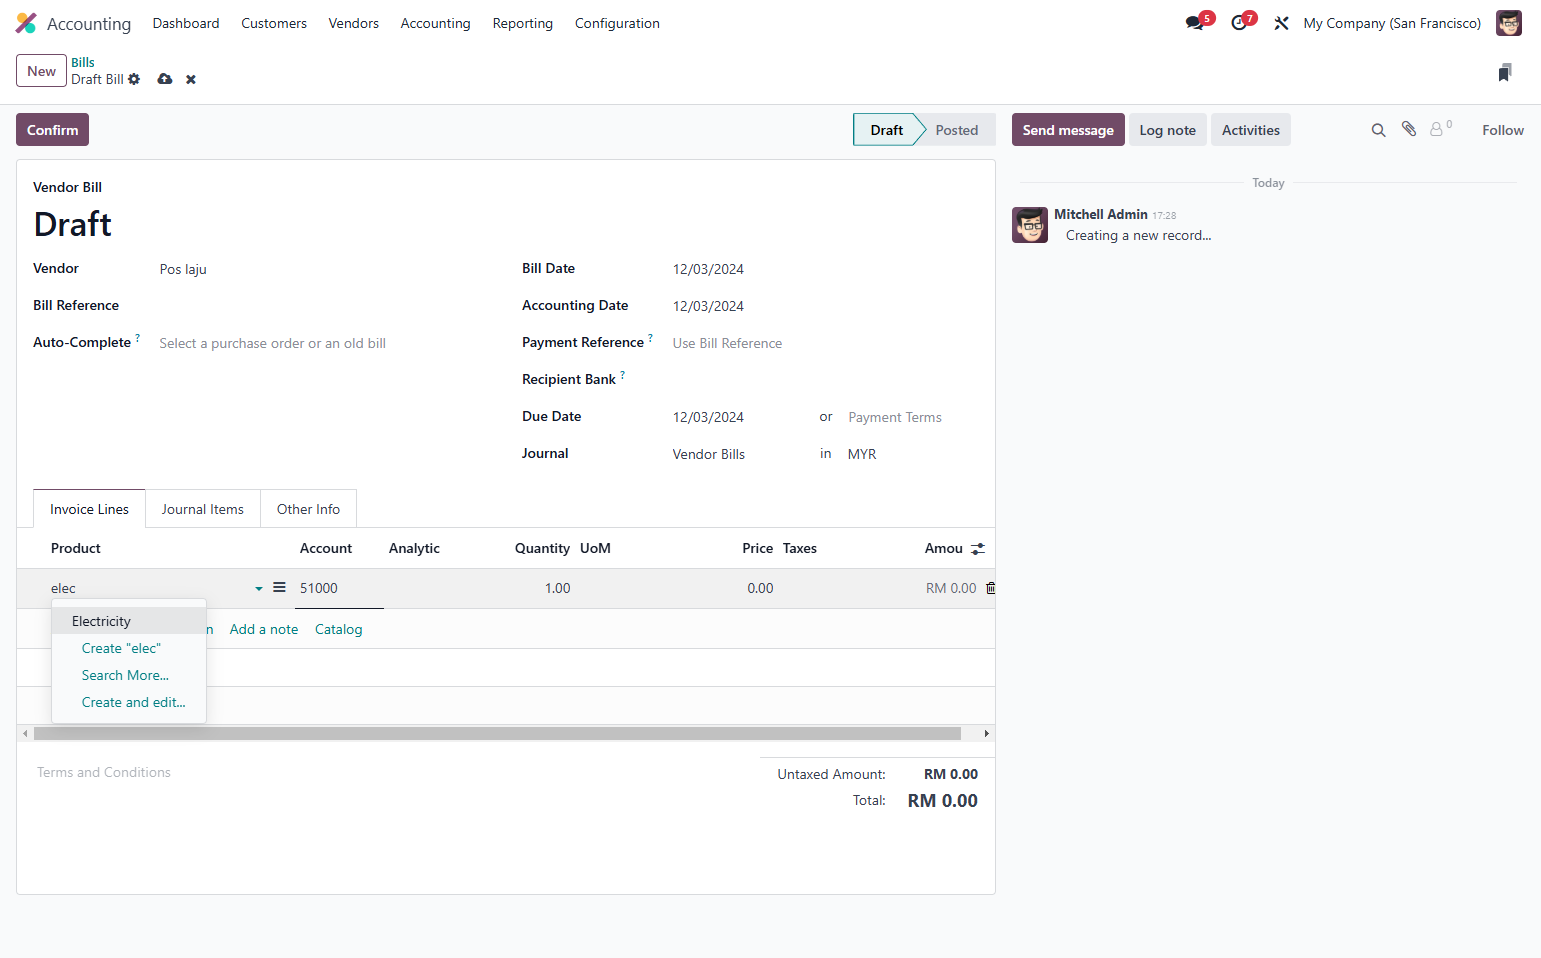Screen dimensions: 1541x958
Task: Follow this bill record
Action: (x=1503, y=130)
